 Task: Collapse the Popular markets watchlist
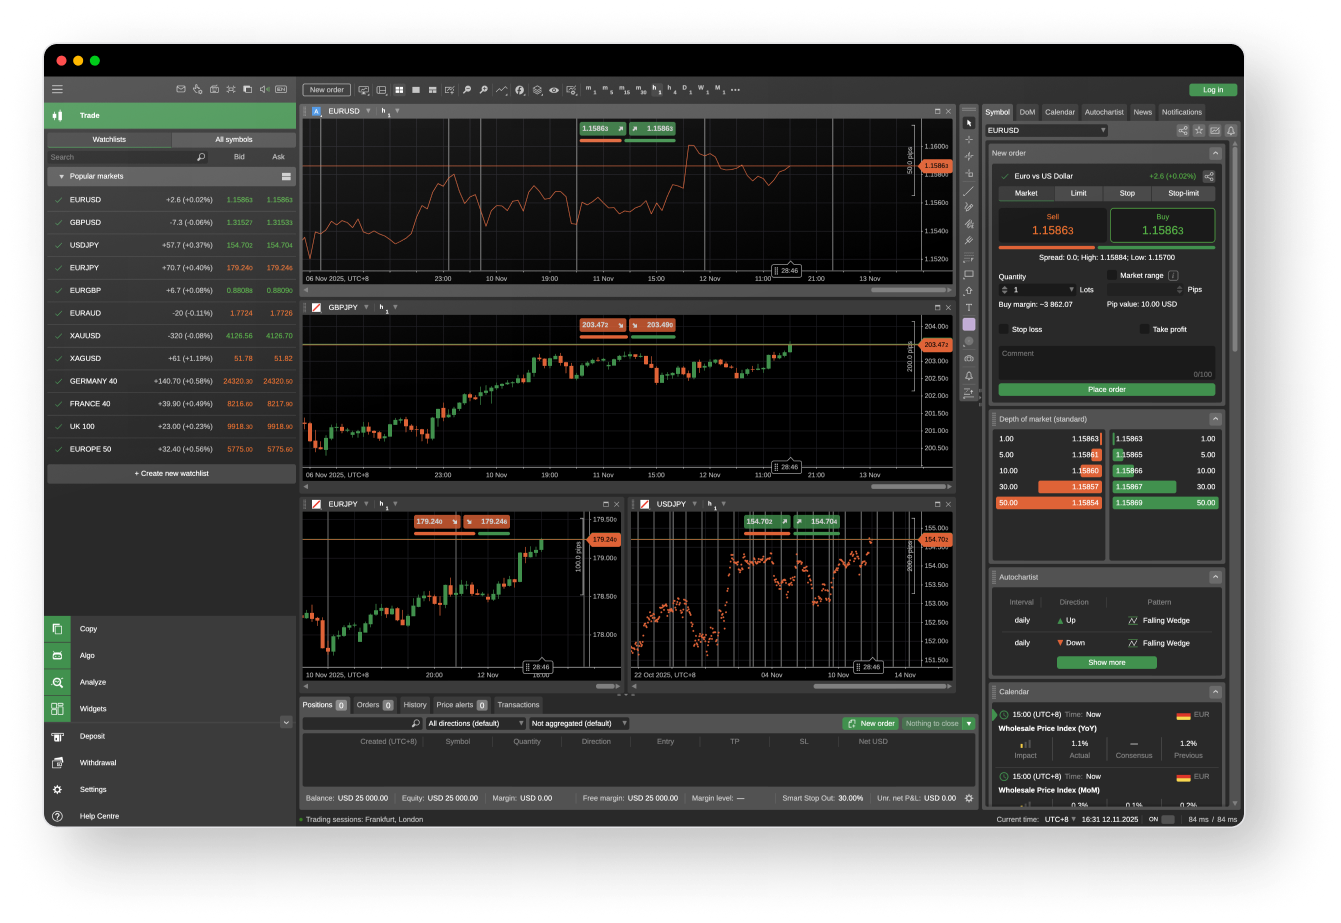coord(61,176)
